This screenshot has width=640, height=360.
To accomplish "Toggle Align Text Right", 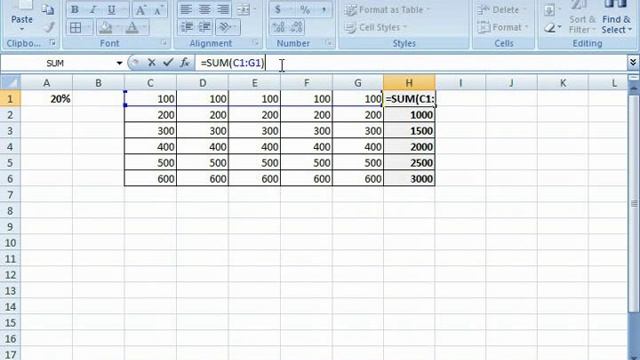I will point(223,9).
